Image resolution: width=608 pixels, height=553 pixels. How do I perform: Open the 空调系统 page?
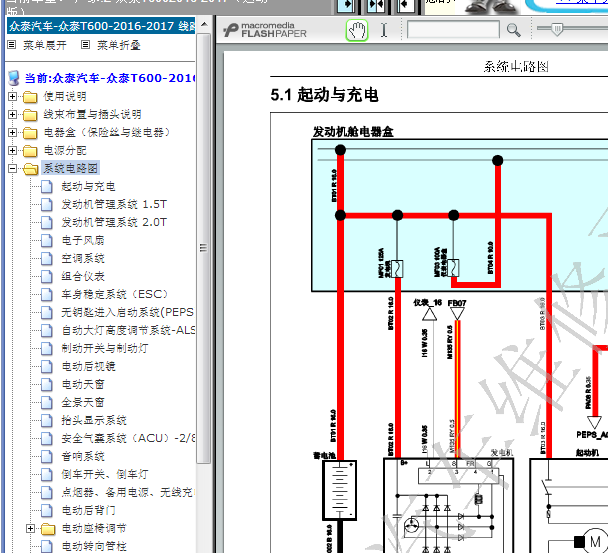coord(83,258)
